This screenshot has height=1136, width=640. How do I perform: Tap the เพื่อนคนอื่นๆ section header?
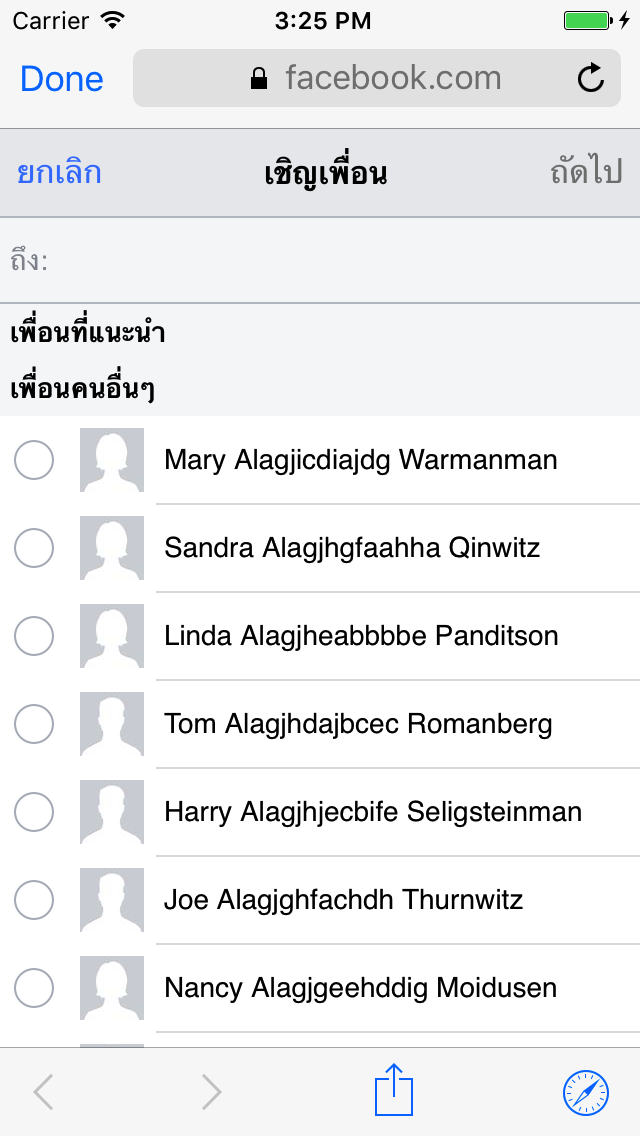[82, 390]
